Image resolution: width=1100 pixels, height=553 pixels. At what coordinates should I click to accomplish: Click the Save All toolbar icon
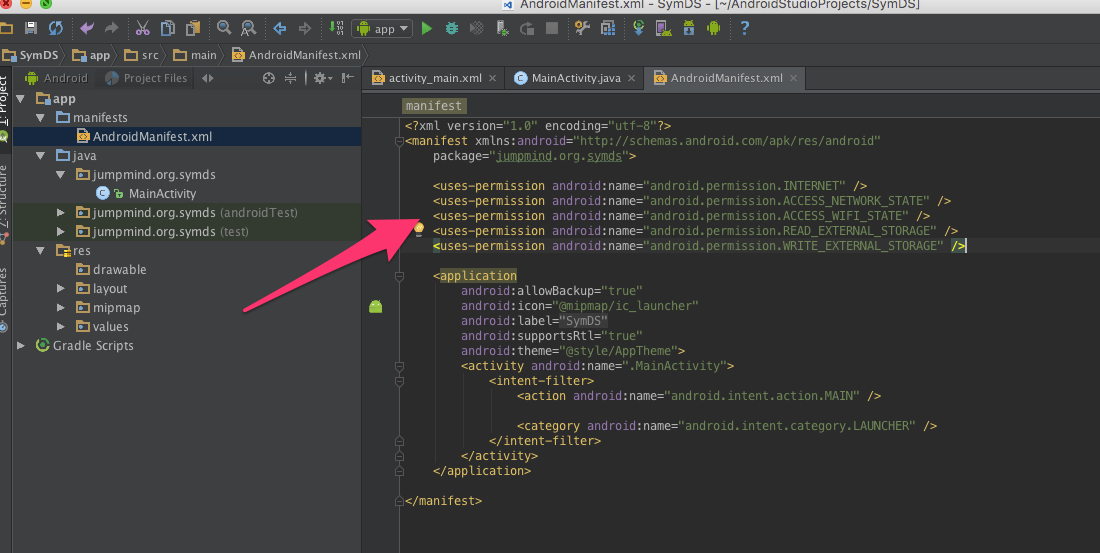coord(31,28)
